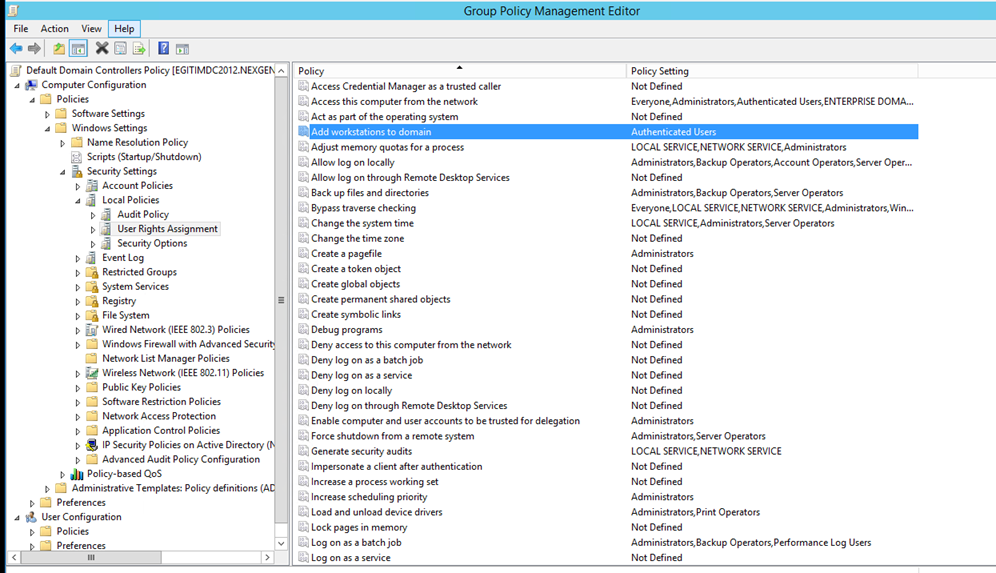Viewport: 996px width, 573px height.
Task: Collapse the Windows Settings node
Action: pos(47,129)
